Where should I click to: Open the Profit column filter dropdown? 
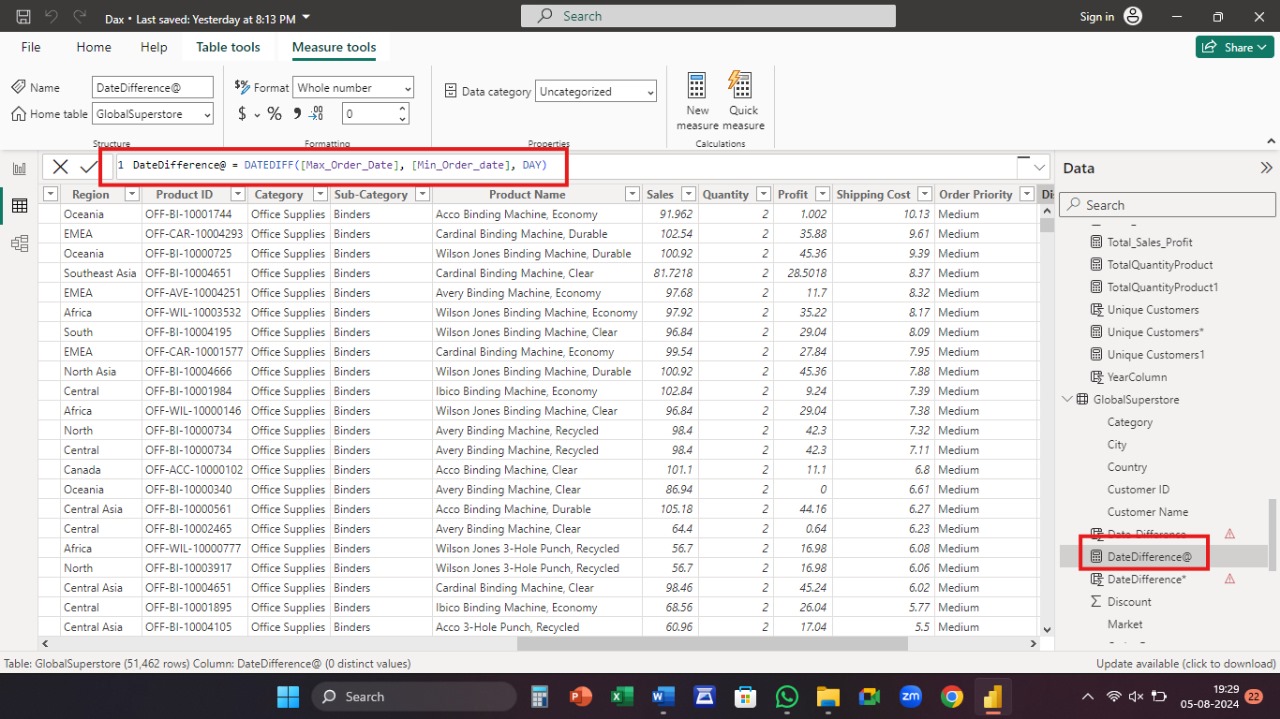(x=822, y=194)
